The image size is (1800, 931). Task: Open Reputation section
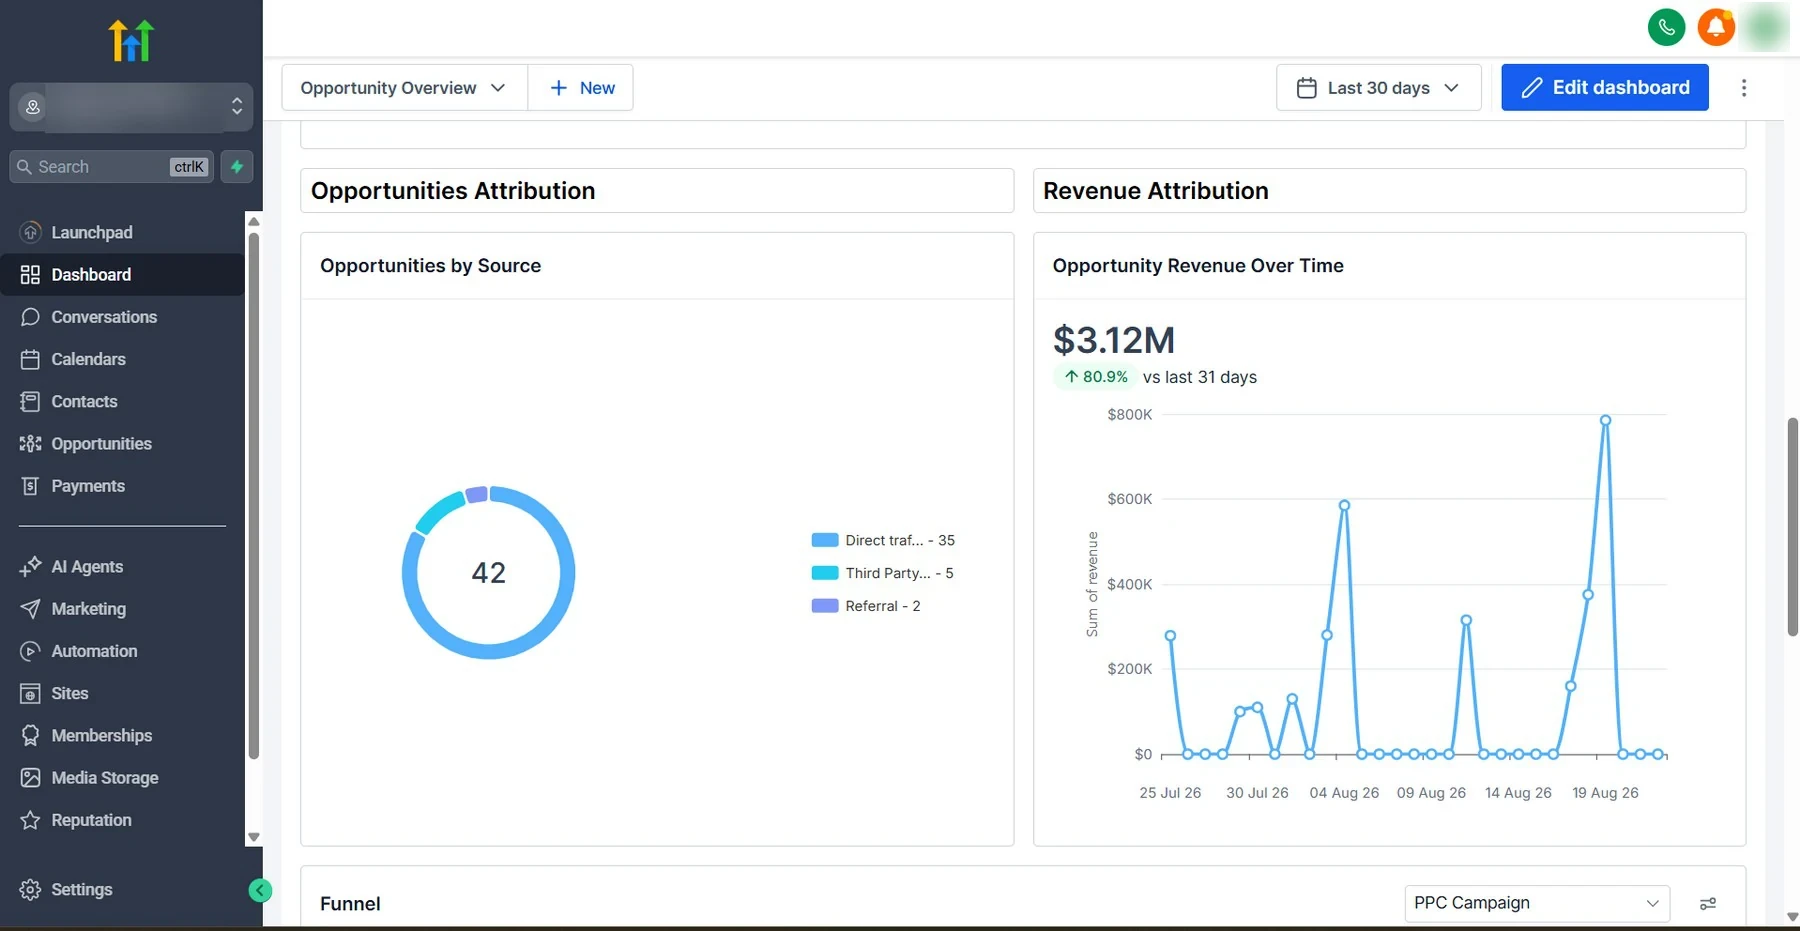pyautogui.click(x=122, y=820)
